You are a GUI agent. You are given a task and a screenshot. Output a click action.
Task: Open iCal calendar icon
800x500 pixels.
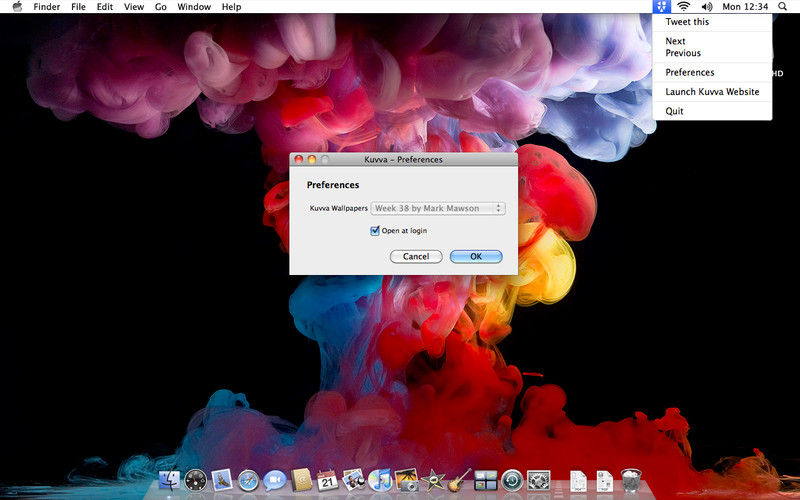pyautogui.click(x=328, y=480)
